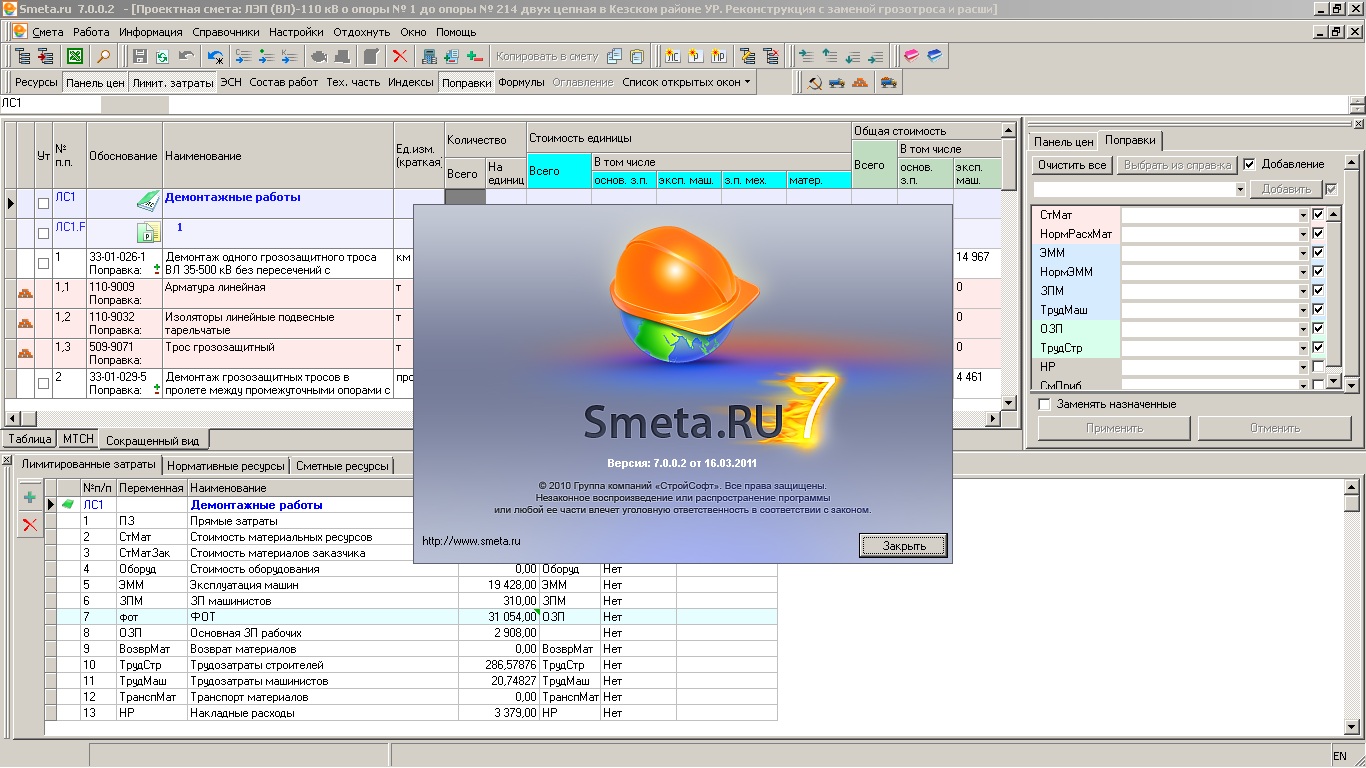Viewport: 1366px width, 768px height.
Task: Click the paste clipboard icon in toolbar
Action: coord(637,56)
